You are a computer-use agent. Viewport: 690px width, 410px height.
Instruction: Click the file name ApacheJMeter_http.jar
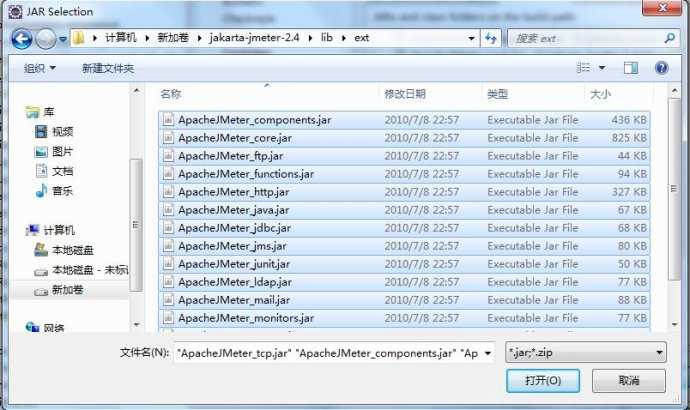pyautogui.click(x=234, y=192)
